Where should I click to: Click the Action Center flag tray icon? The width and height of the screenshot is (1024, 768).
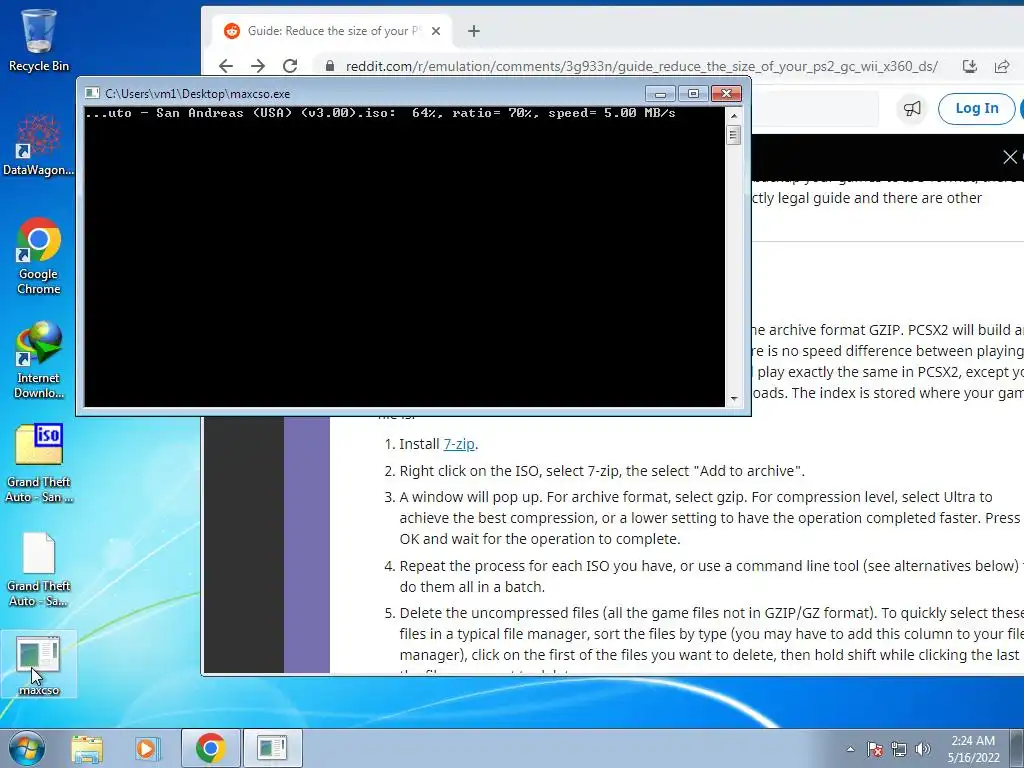[874, 749]
